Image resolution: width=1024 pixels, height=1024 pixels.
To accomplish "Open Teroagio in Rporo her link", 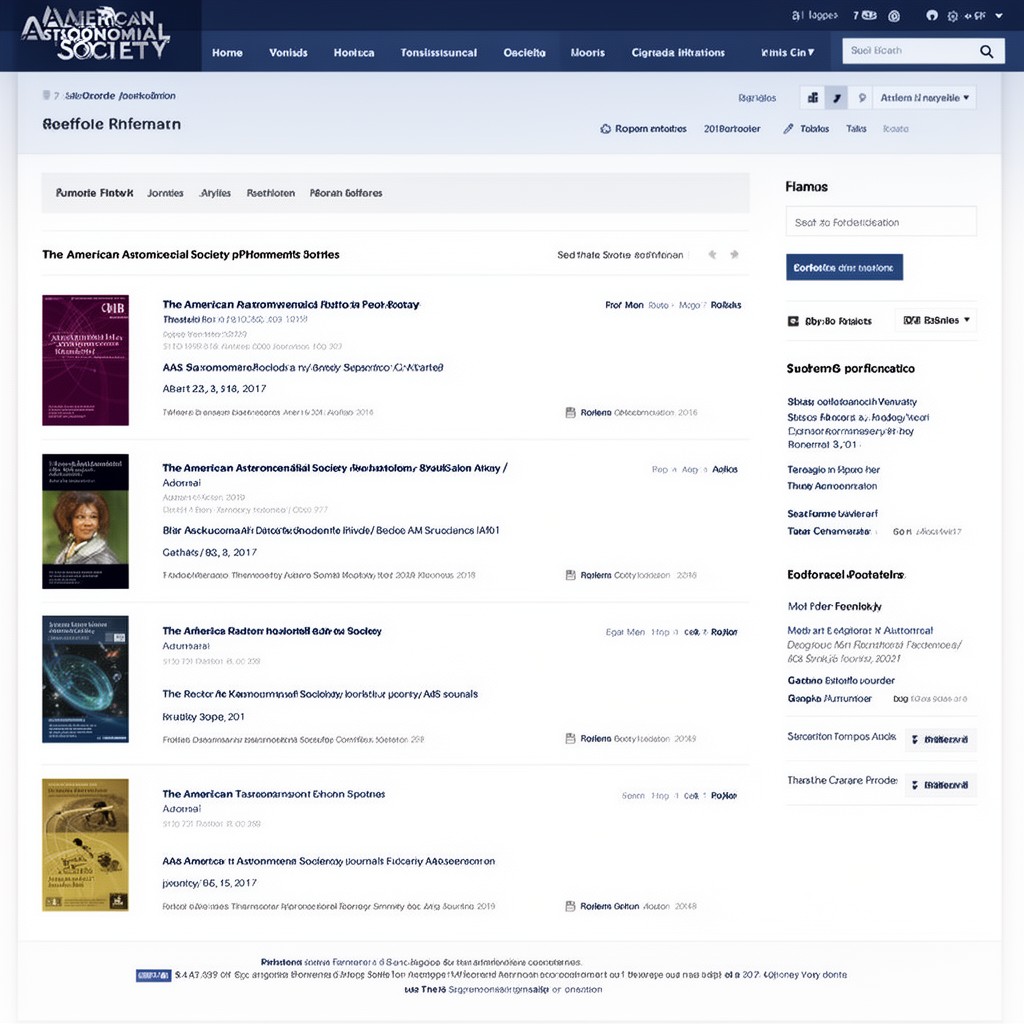I will coord(833,470).
